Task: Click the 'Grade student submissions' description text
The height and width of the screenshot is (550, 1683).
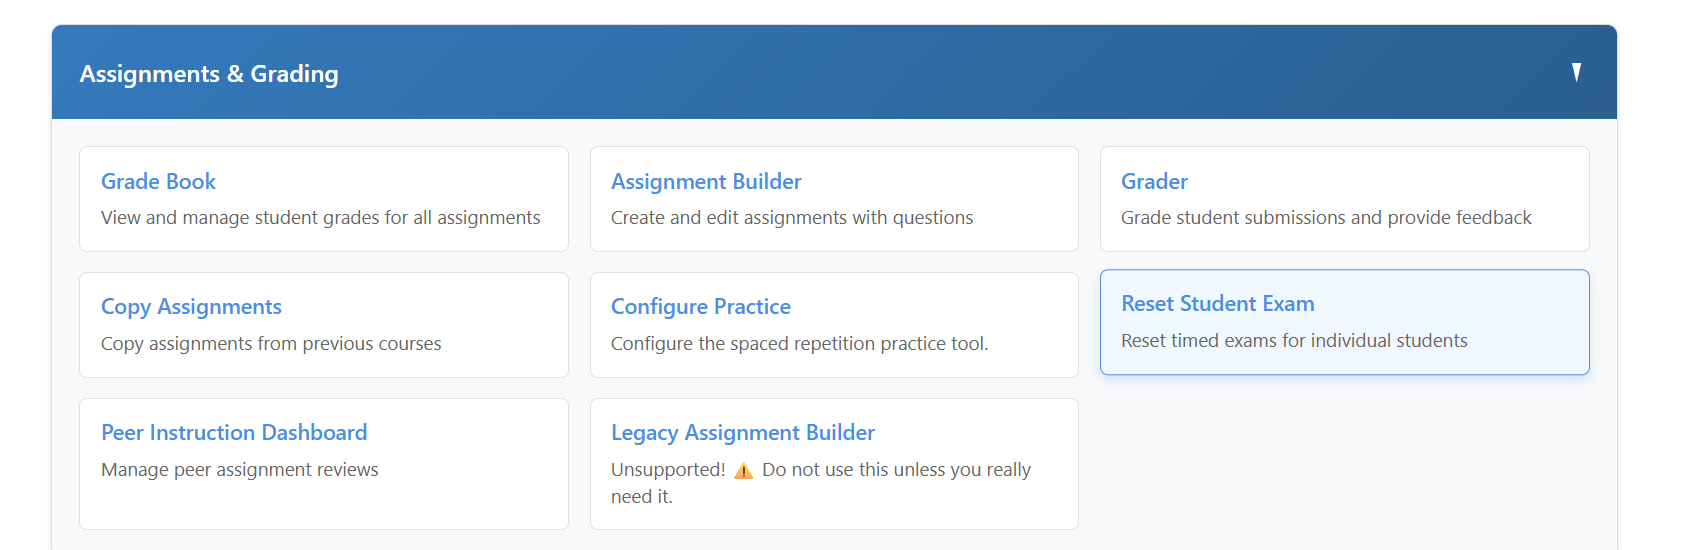Action: (x=1325, y=218)
